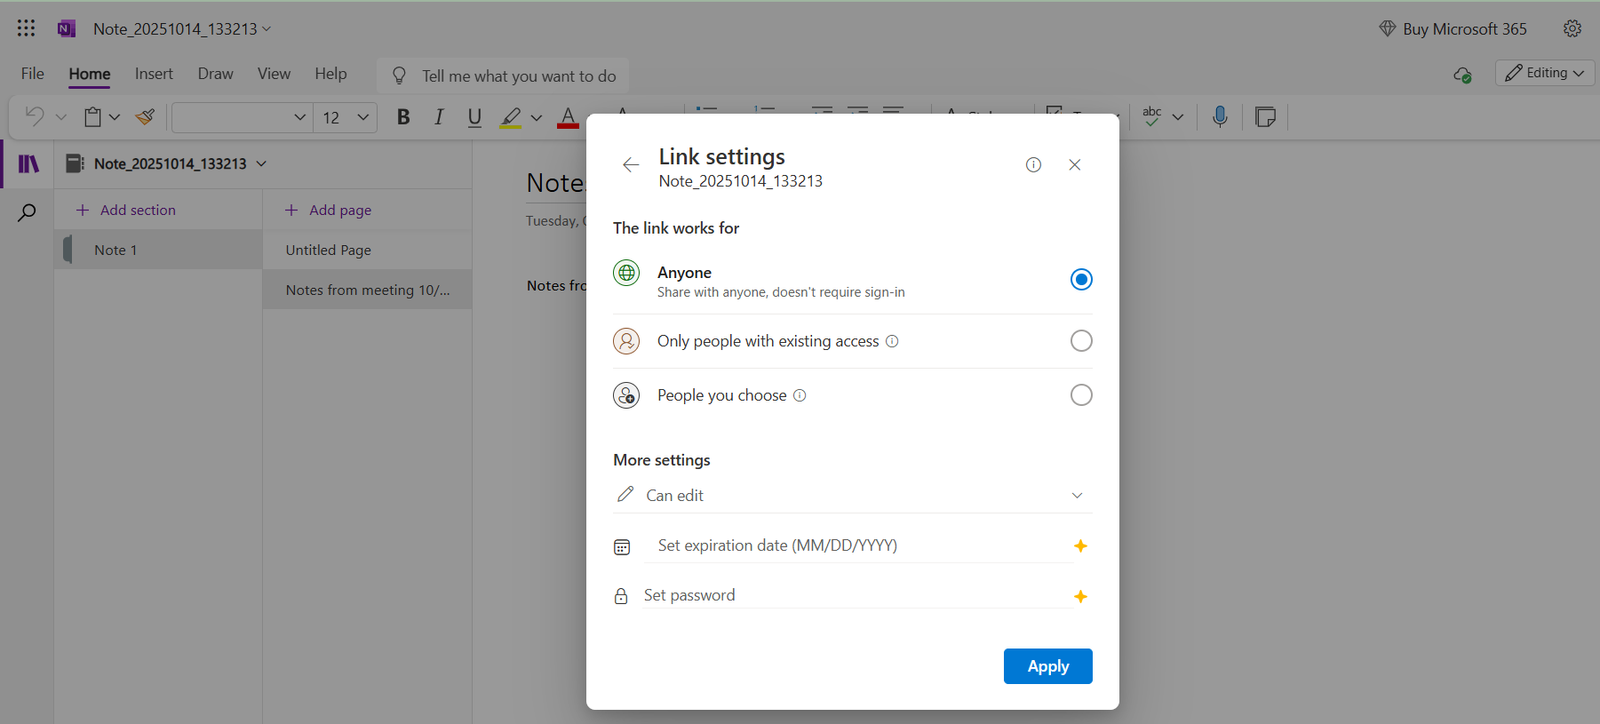
Task: Open settings gear icon
Action: point(1572,29)
